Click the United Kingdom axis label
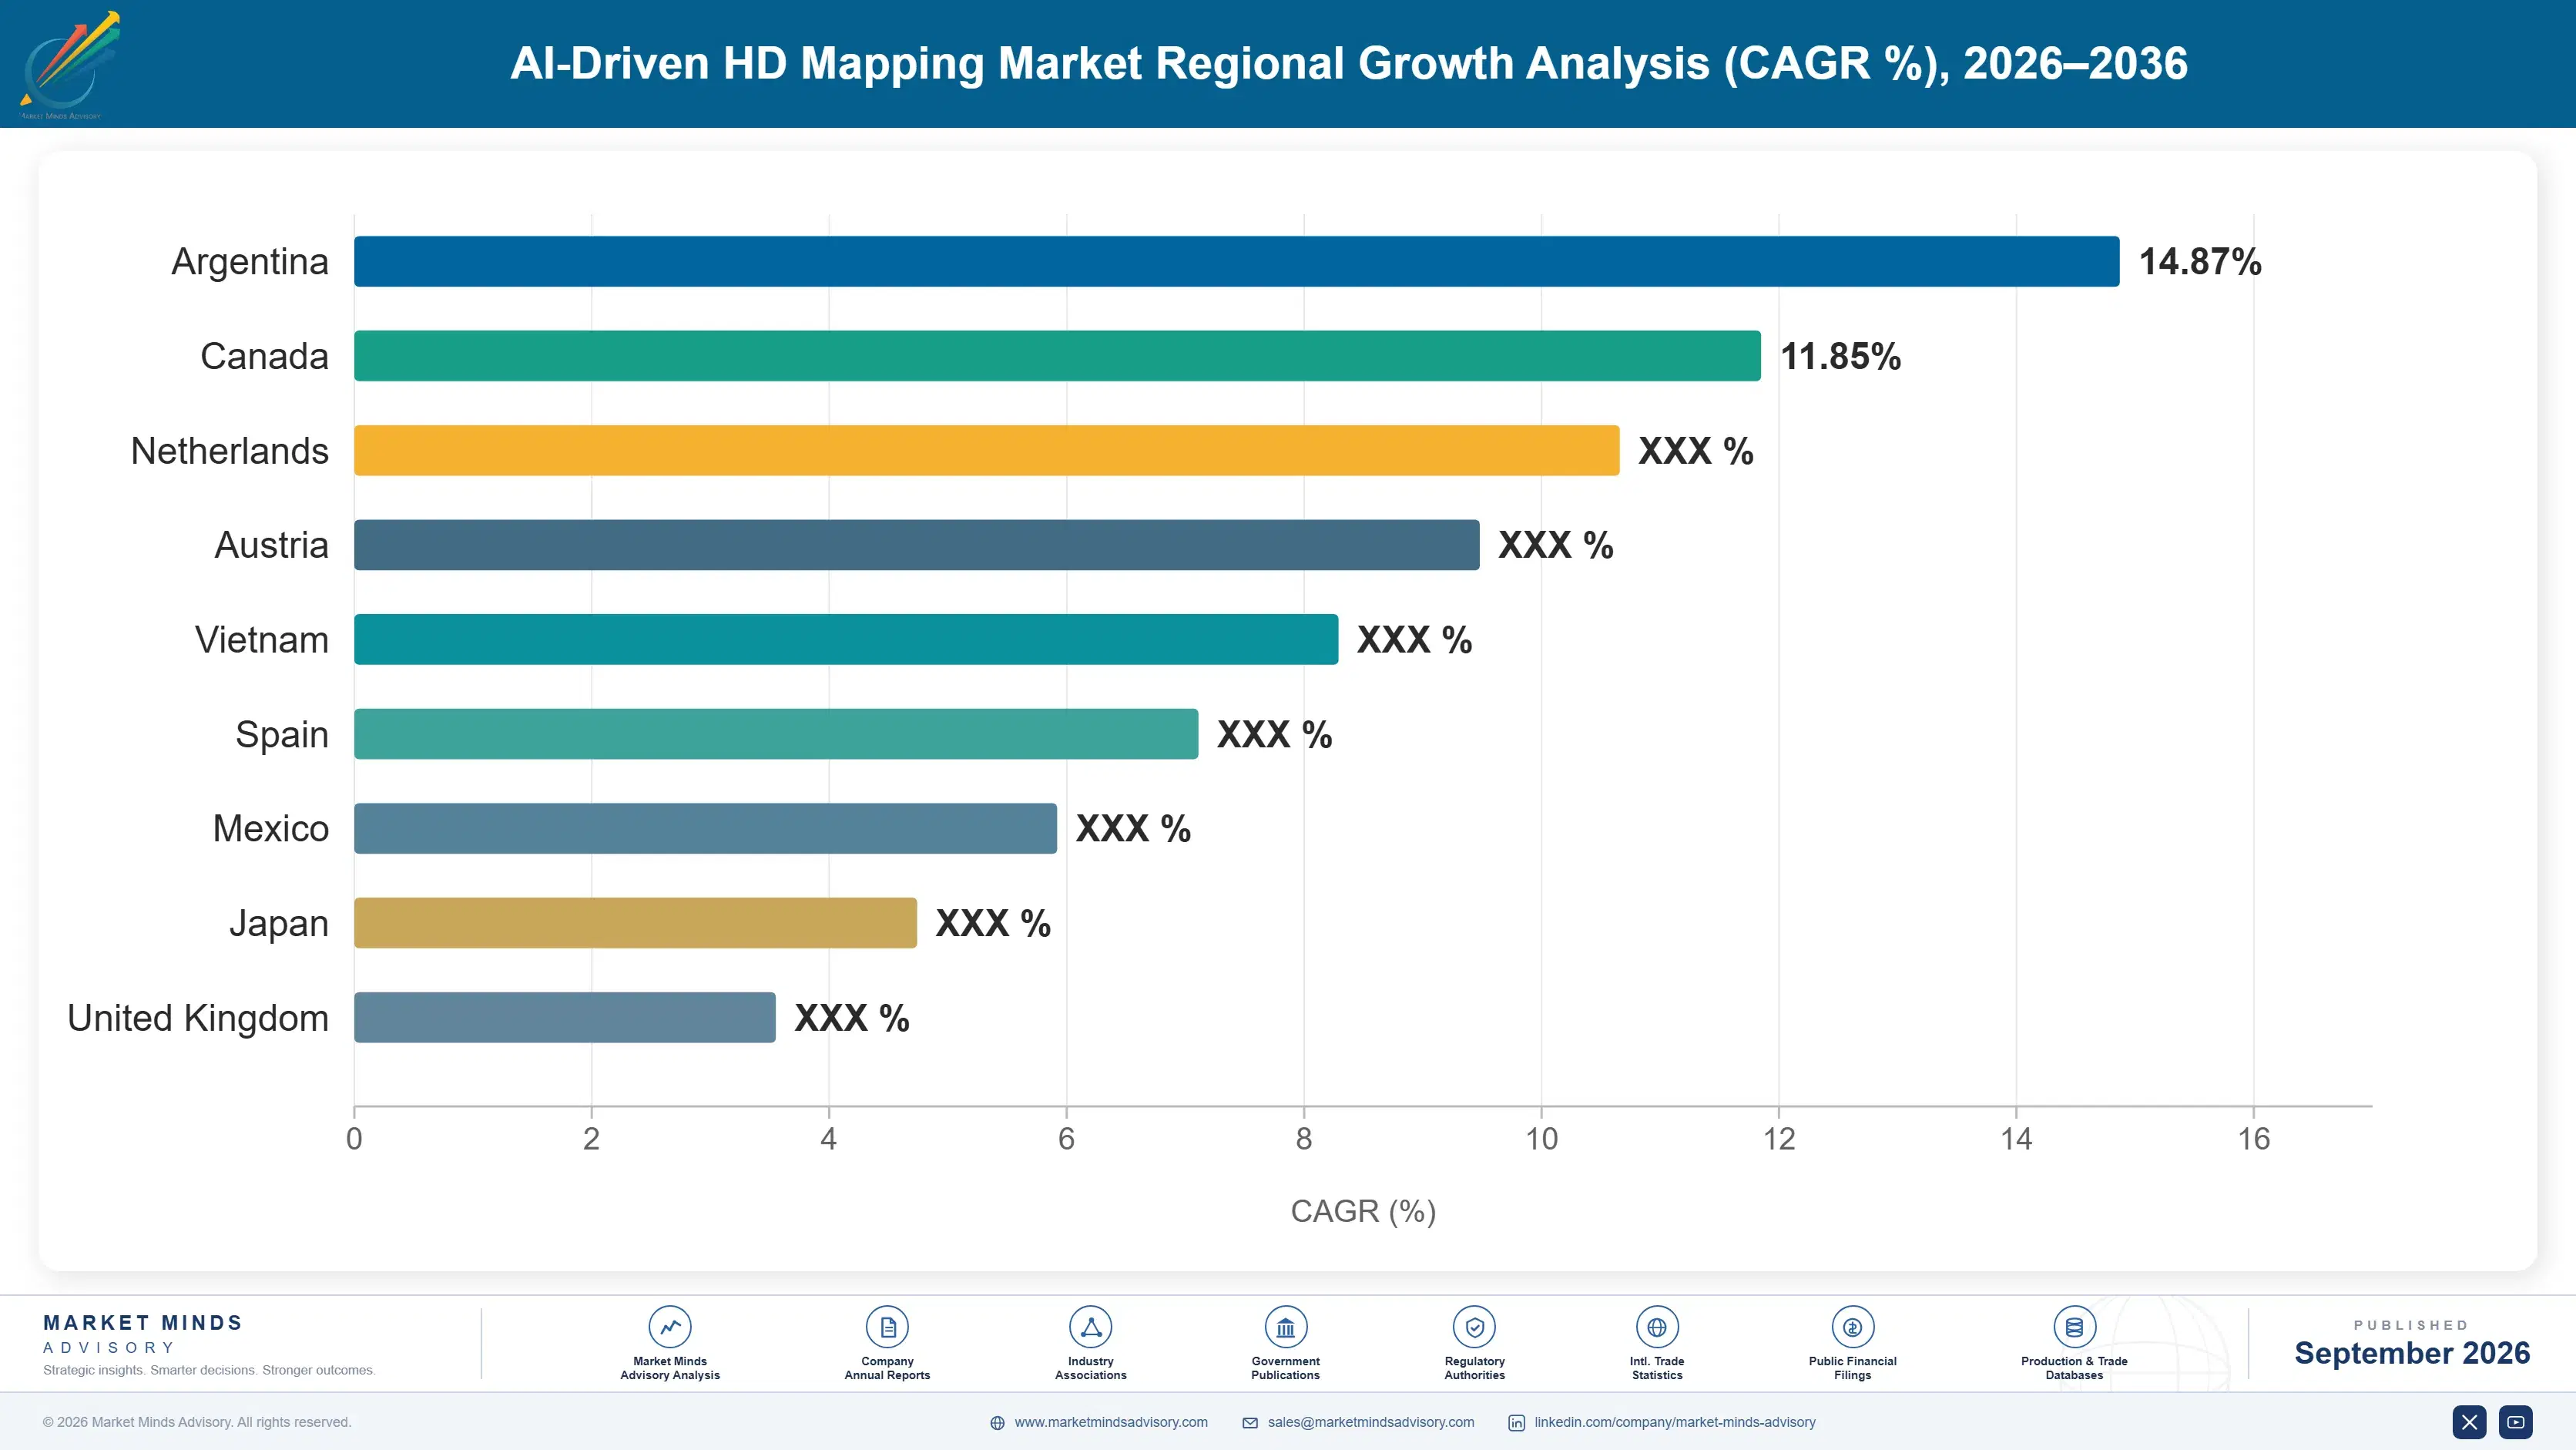 tap(198, 1017)
